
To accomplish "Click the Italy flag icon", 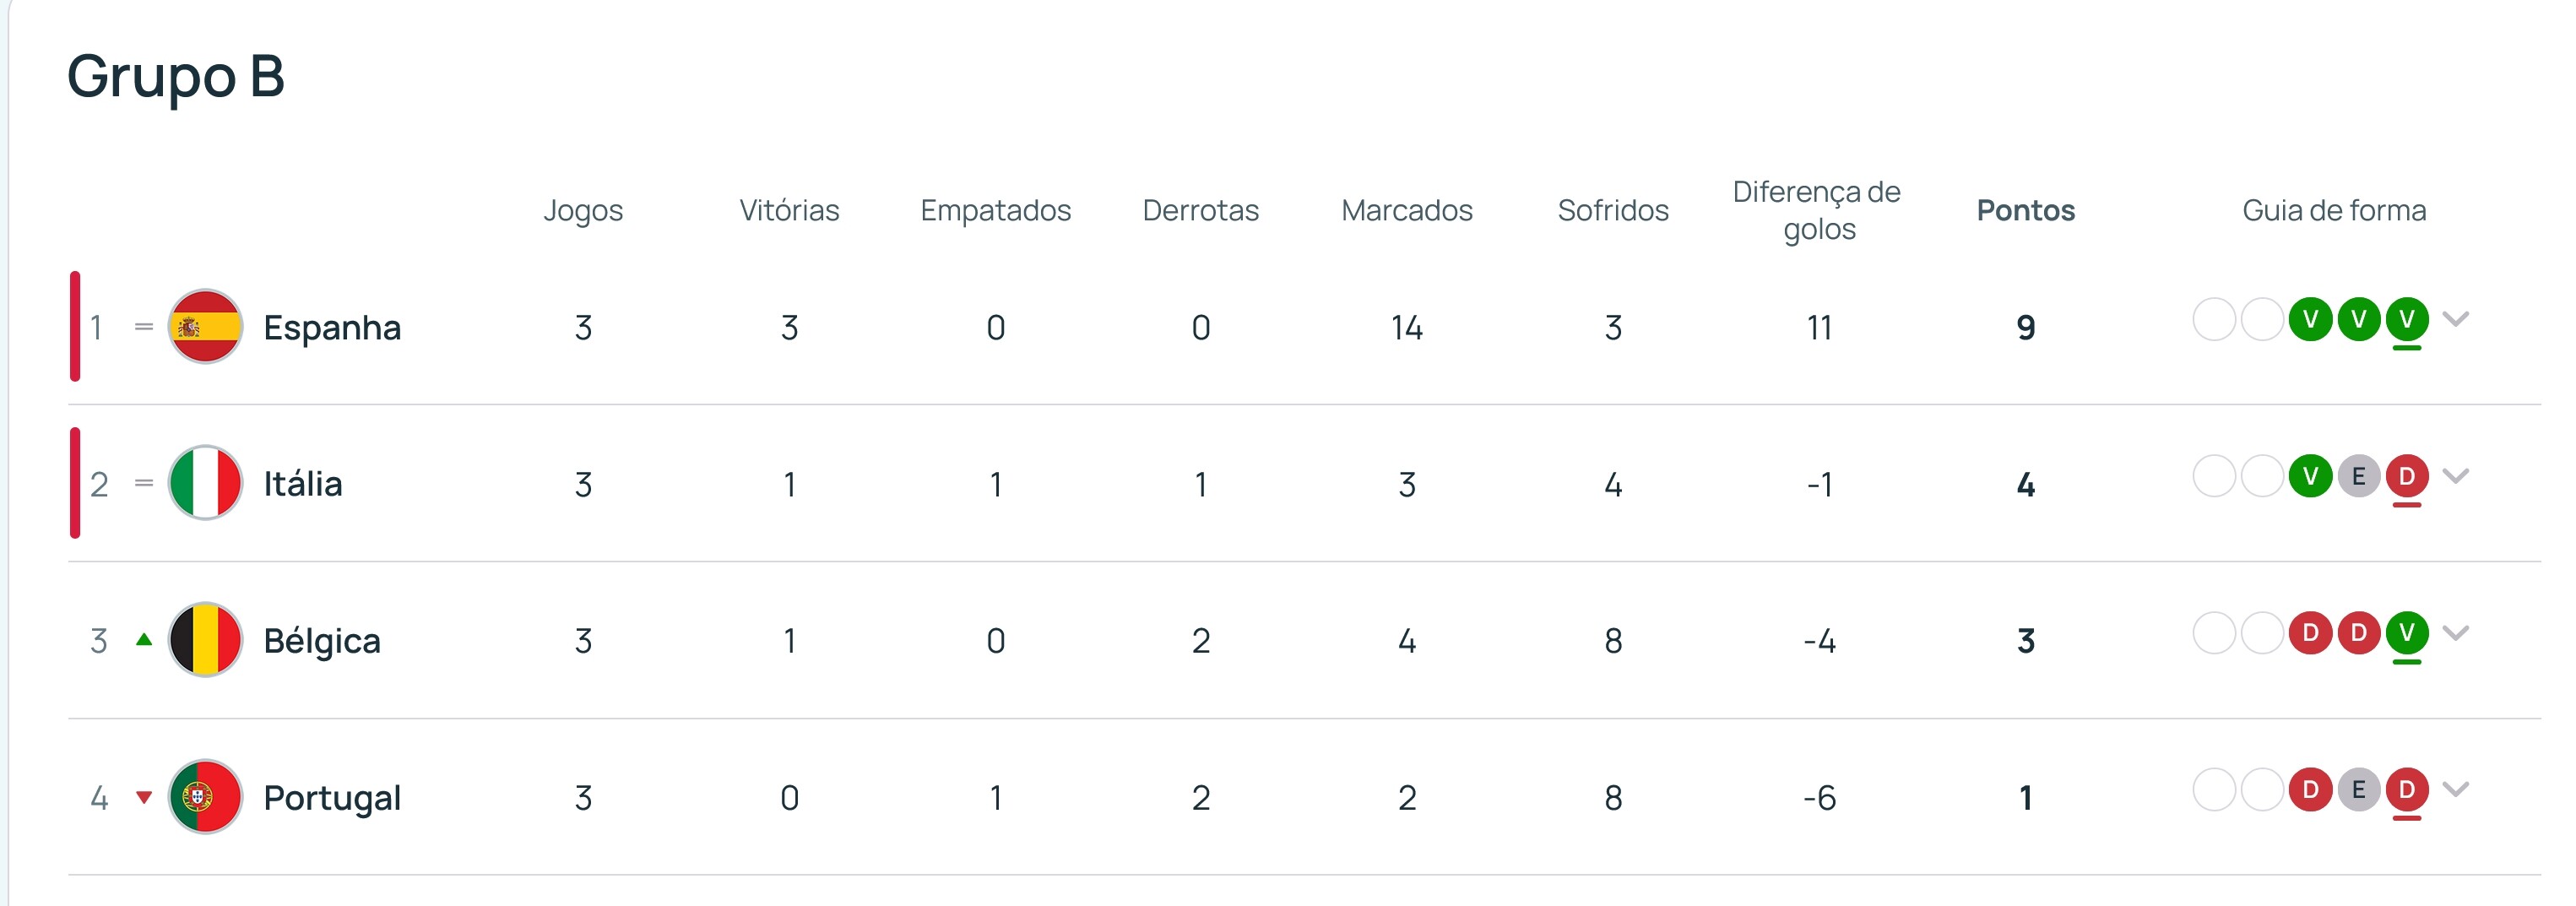I will pos(205,483).
